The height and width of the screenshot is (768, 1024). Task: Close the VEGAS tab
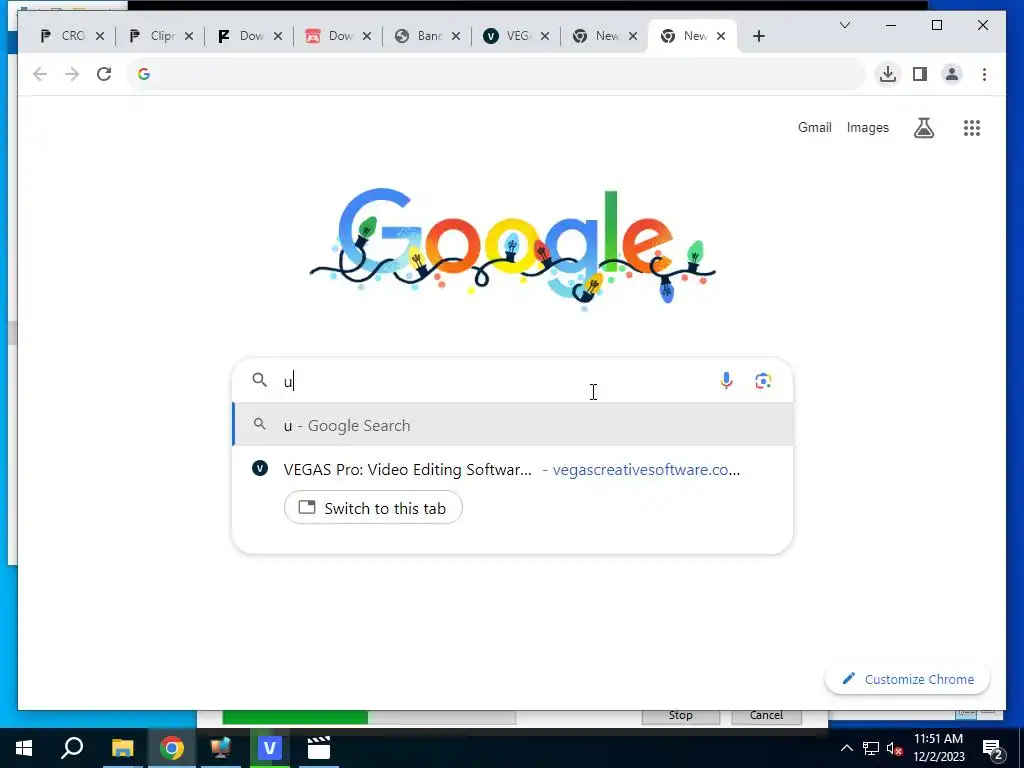(x=545, y=36)
